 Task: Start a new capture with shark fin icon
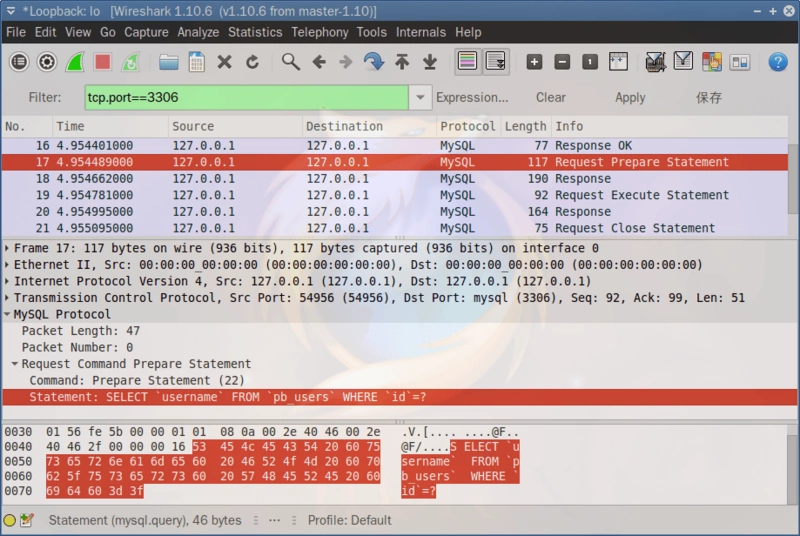click(75, 62)
